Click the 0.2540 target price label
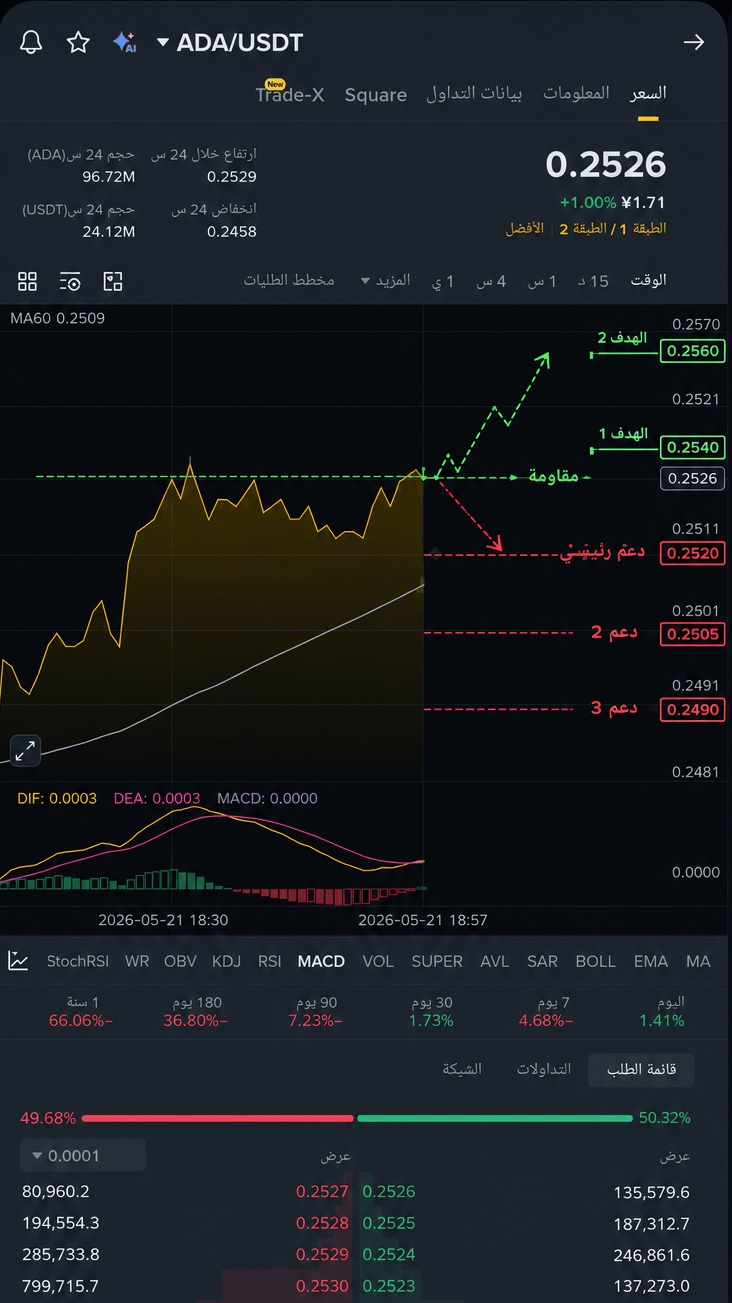Image resolution: width=732 pixels, height=1303 pixels. tap(693, 447)
